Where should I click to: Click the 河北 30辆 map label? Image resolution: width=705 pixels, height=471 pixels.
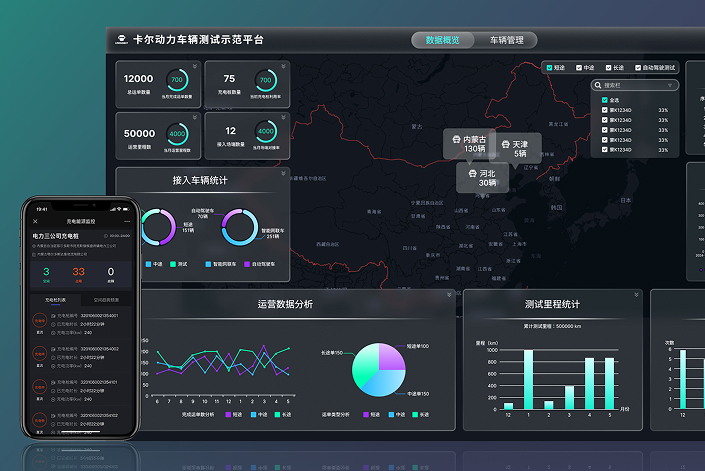pos(482,177)
